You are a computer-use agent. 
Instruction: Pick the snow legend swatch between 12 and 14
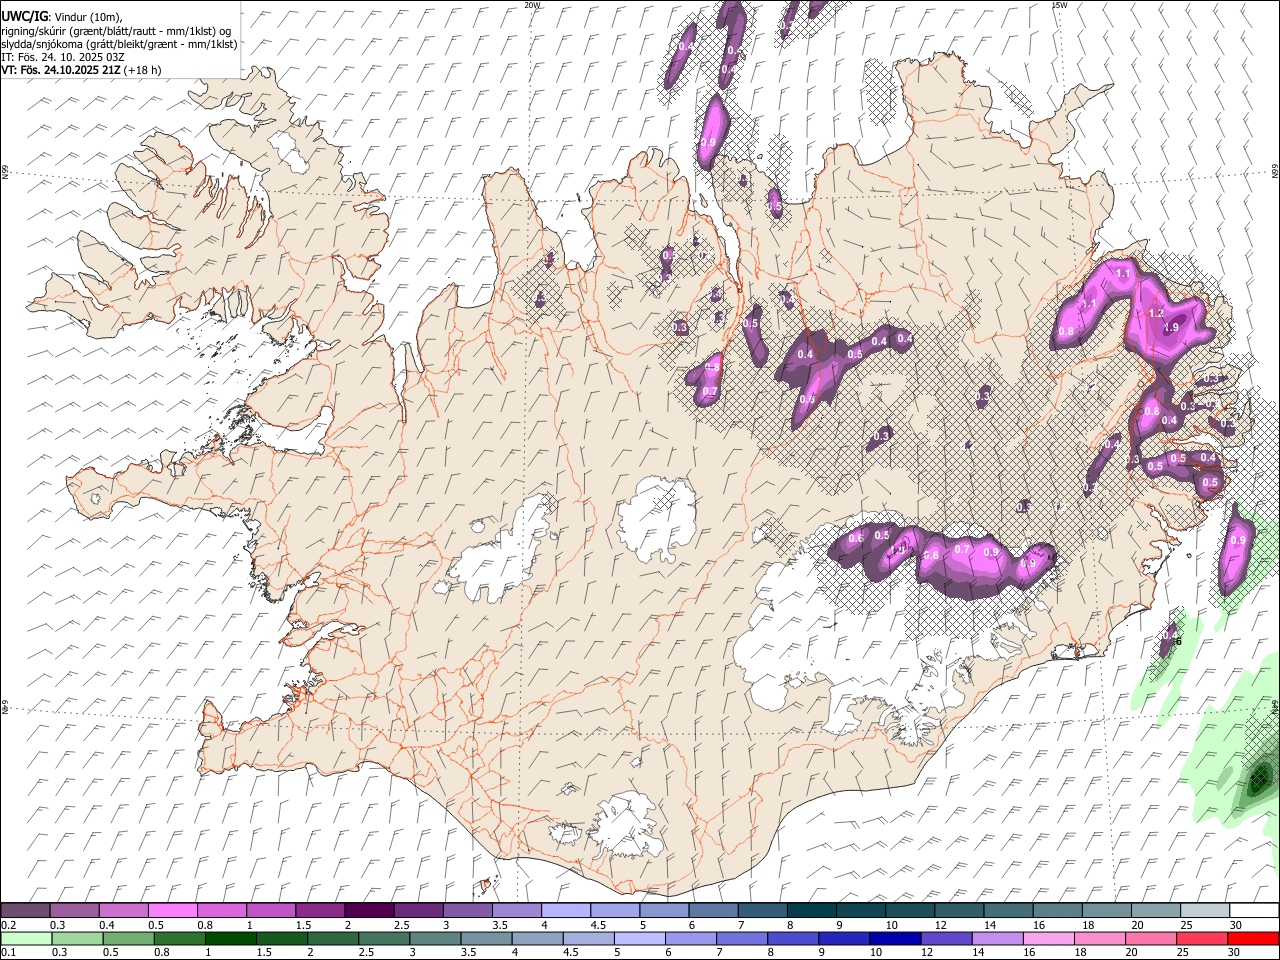(958, 911)
